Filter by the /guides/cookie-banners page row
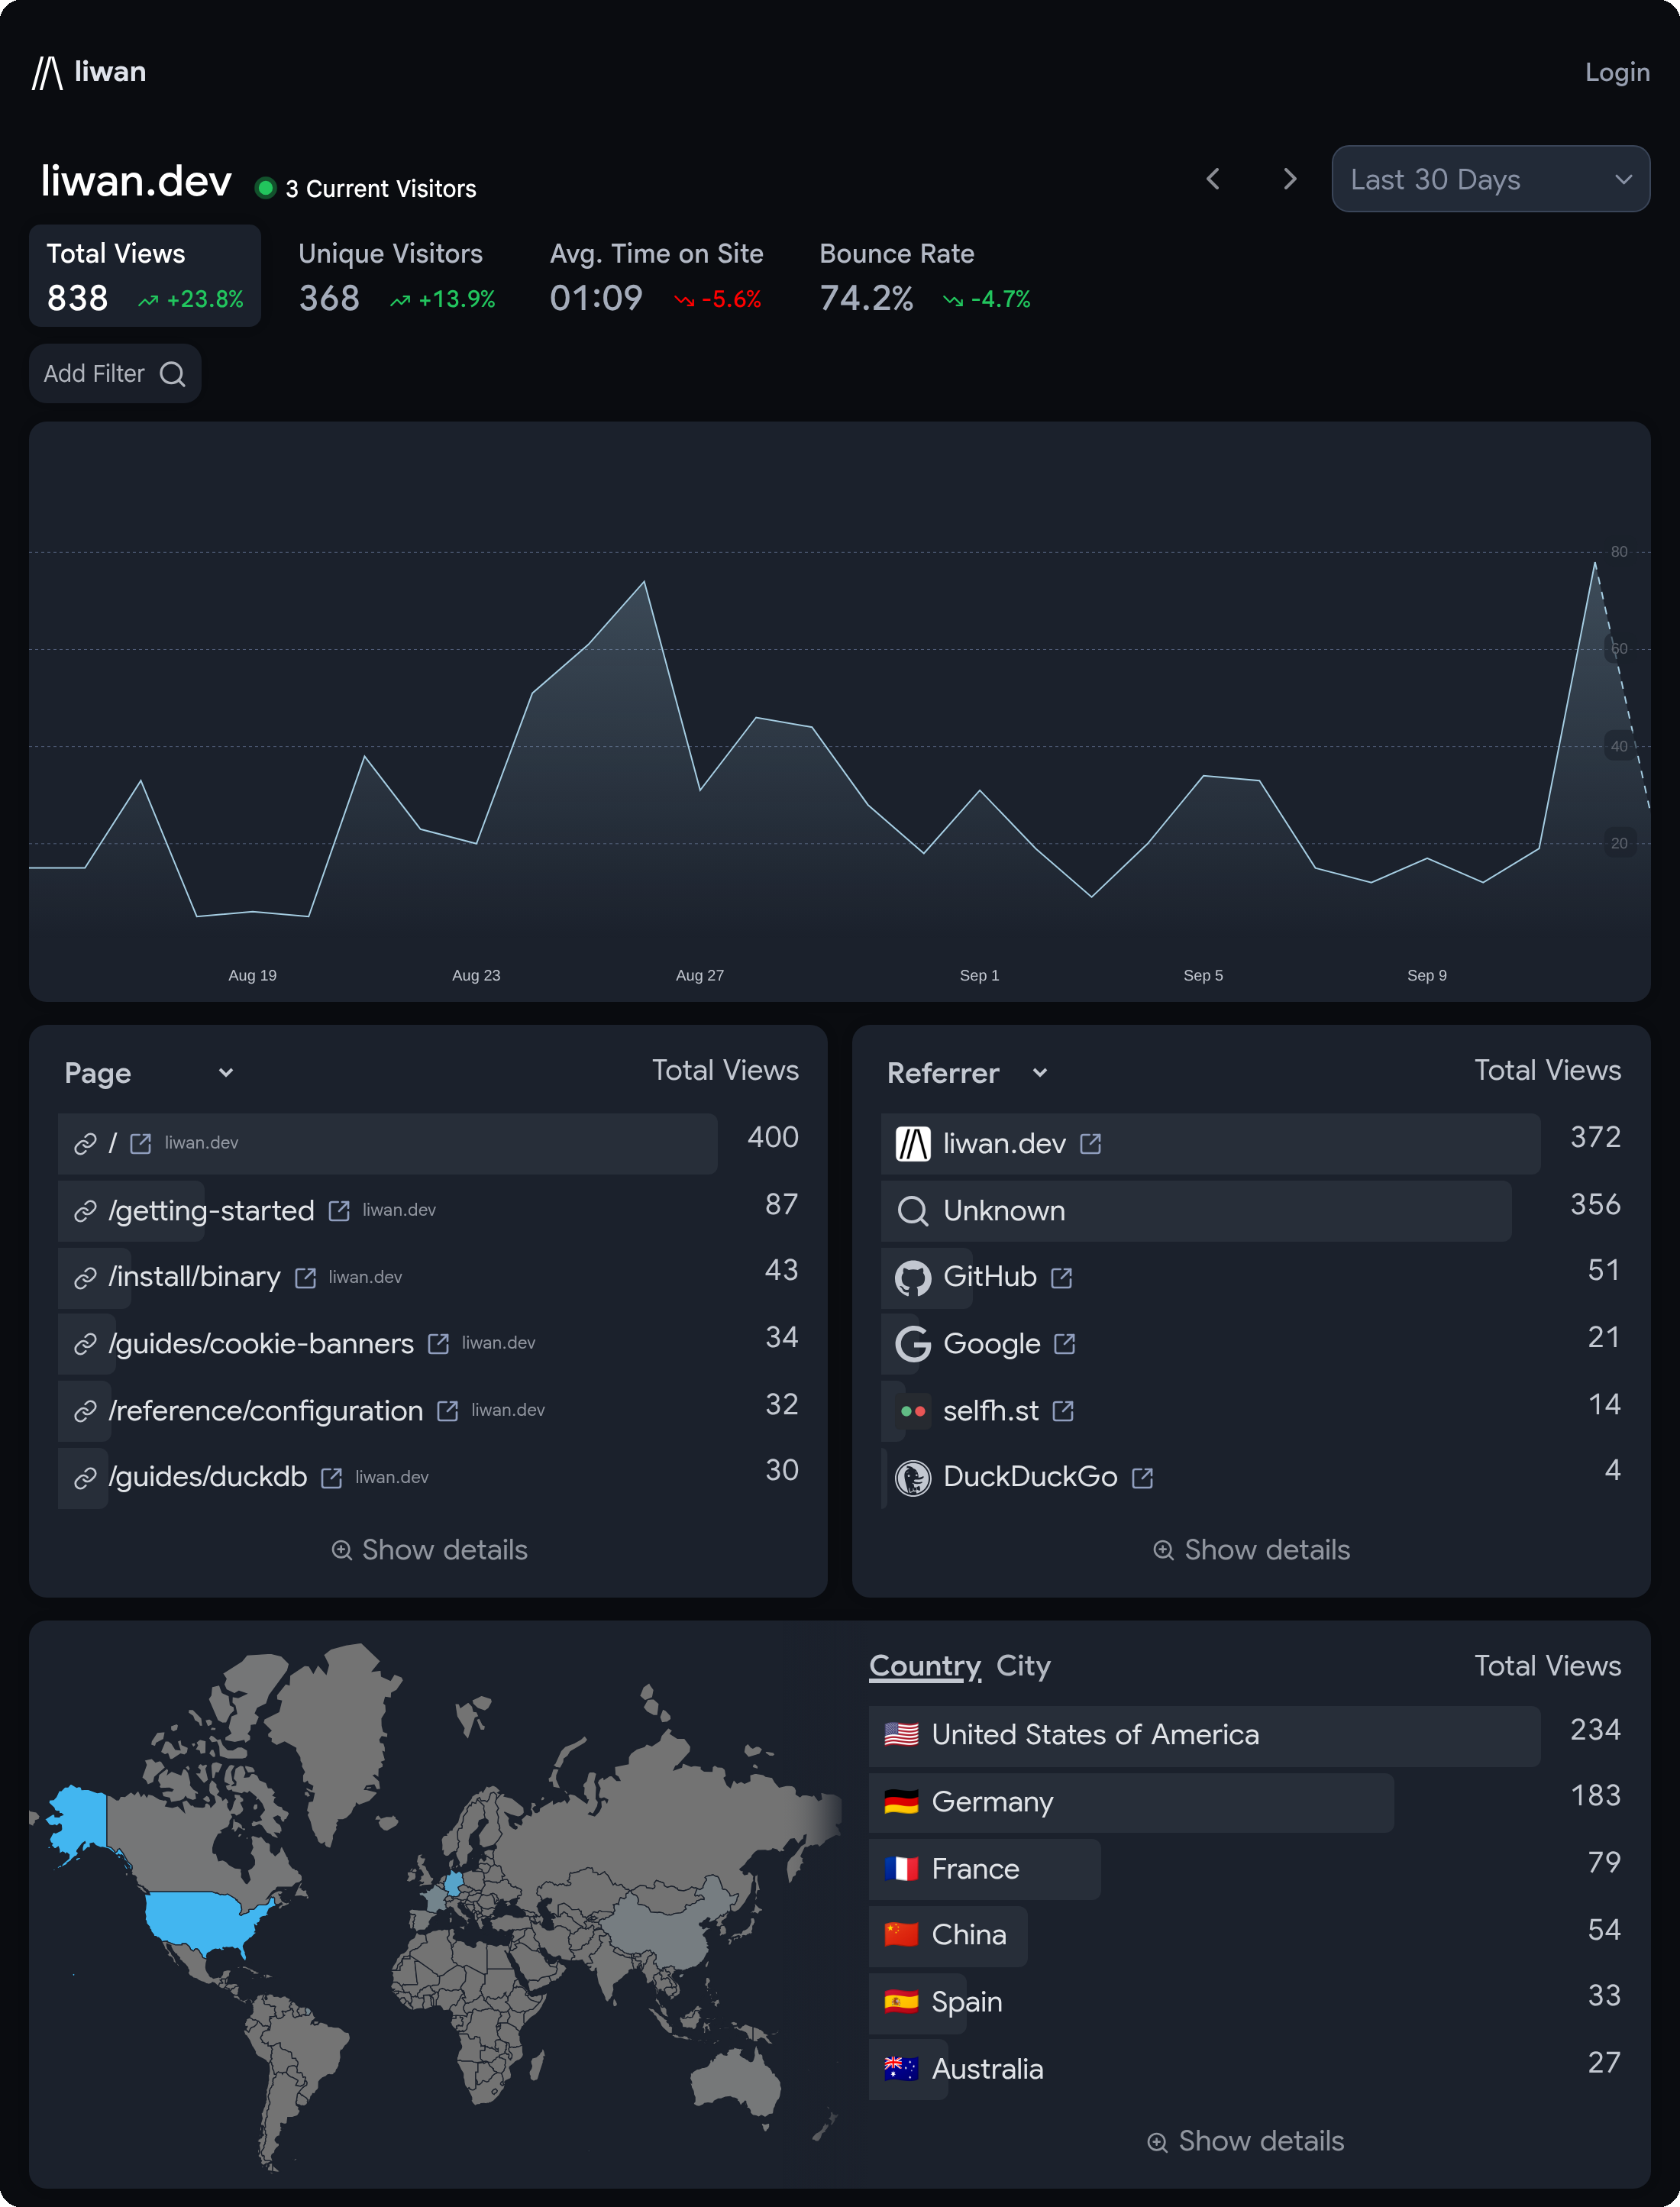The width and height of the screenshot is (1680, 2207). 428,1344
